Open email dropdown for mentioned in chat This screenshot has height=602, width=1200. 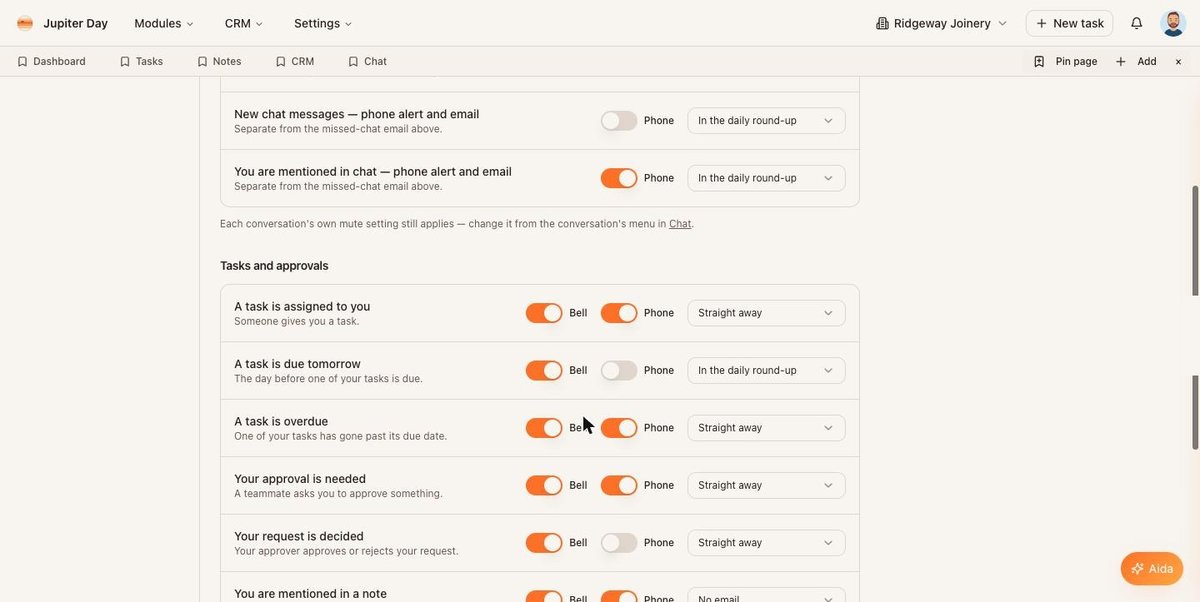[766, 178]
